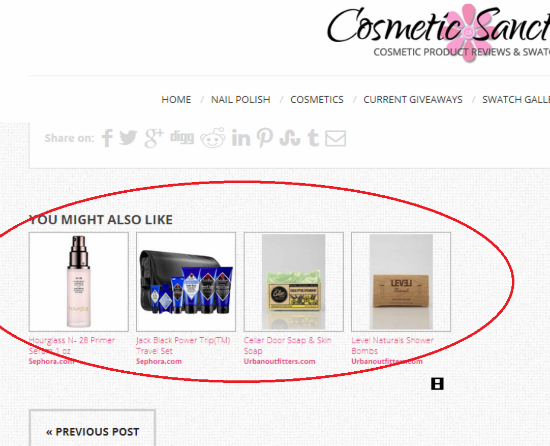Click the Cellar Door Soap product thumbnail

pos(294,282)
